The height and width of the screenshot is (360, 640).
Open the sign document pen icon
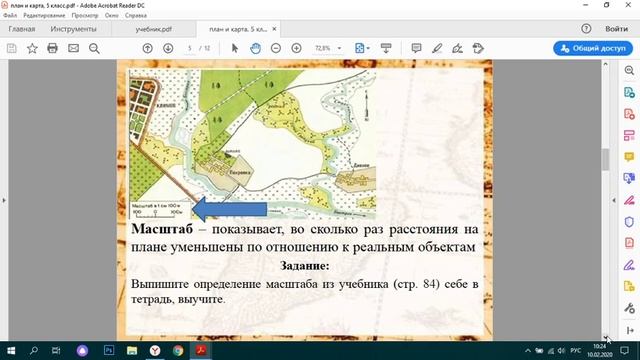tap(458, 48)
